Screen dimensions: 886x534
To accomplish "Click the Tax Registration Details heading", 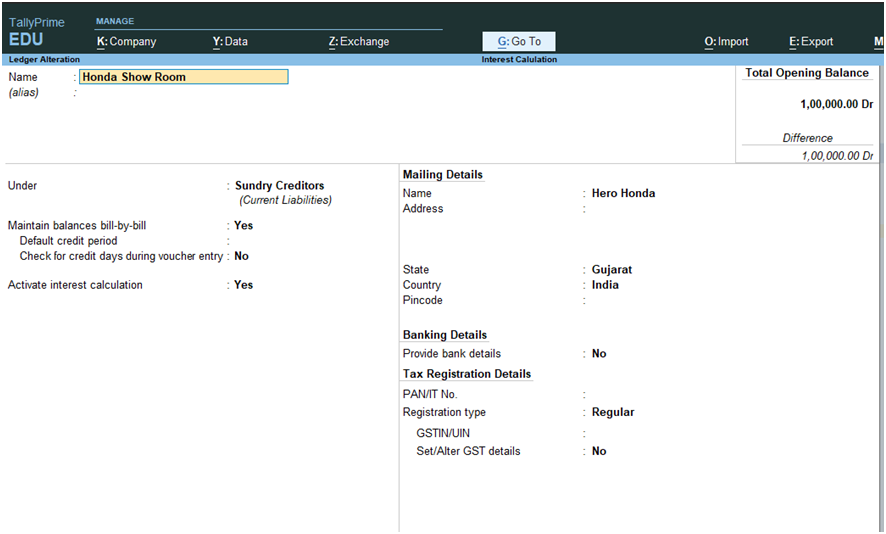I will tap(467, 374).
